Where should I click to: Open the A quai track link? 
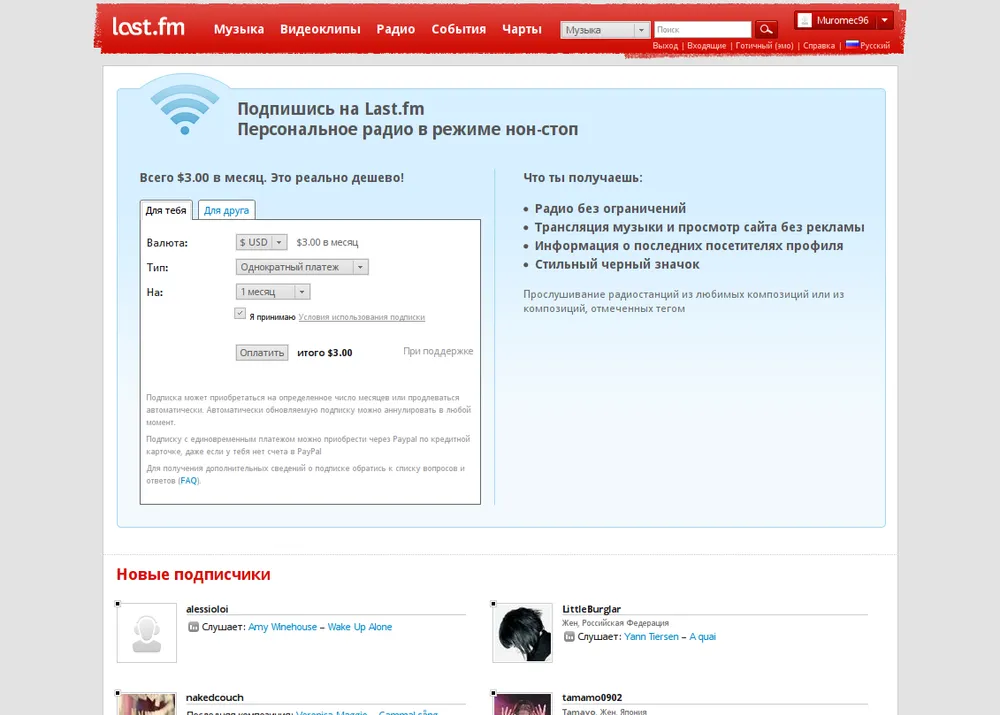coord(703,637)
